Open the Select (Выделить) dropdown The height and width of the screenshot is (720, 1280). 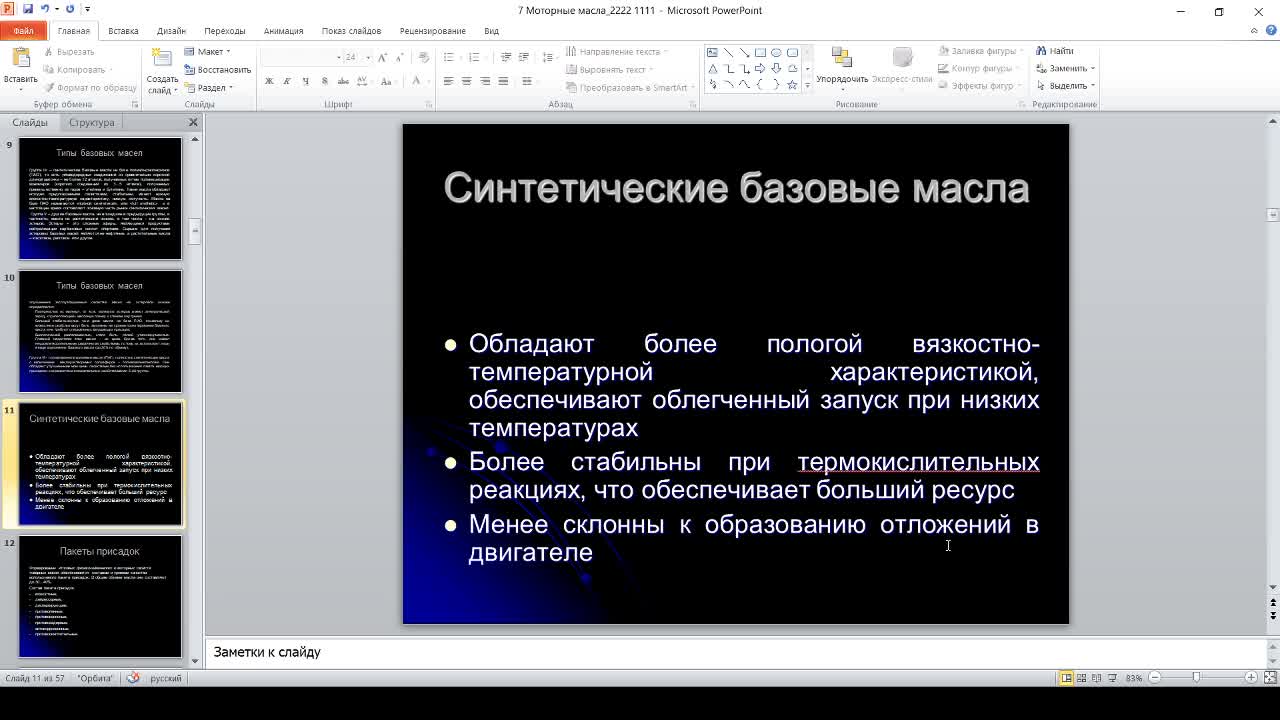(1066, 86)
